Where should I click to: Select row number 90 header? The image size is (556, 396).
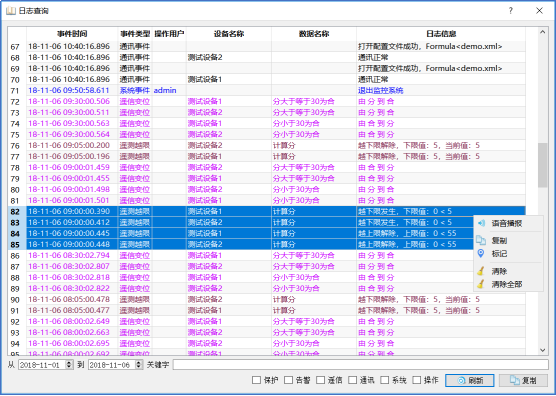click(x=17, y=299)
